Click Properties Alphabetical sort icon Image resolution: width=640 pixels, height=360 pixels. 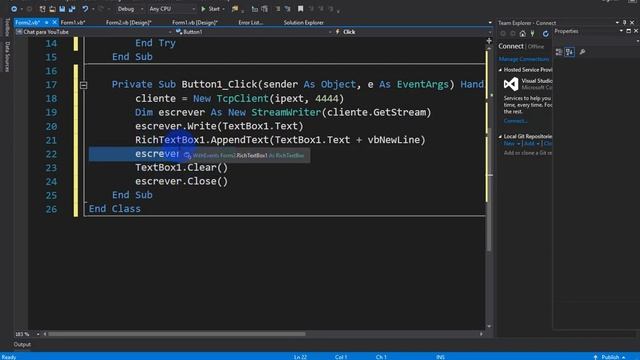(569, 52)
